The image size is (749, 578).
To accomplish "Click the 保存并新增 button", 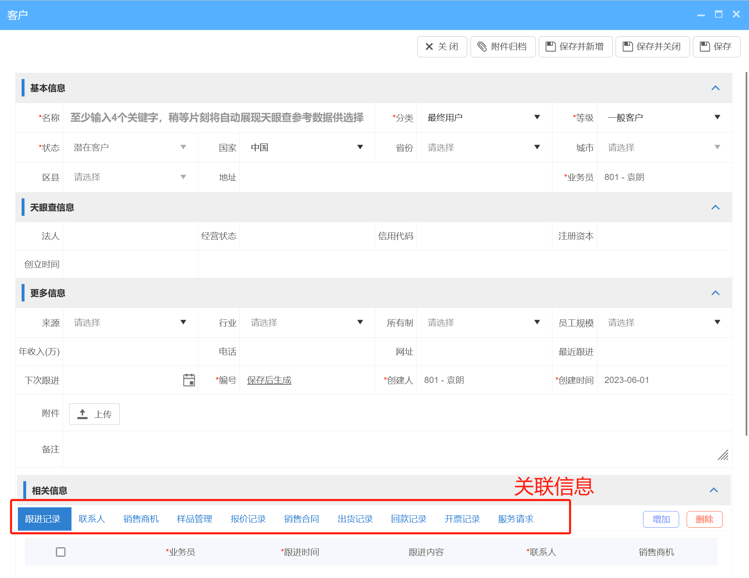I will coord(575,47).
